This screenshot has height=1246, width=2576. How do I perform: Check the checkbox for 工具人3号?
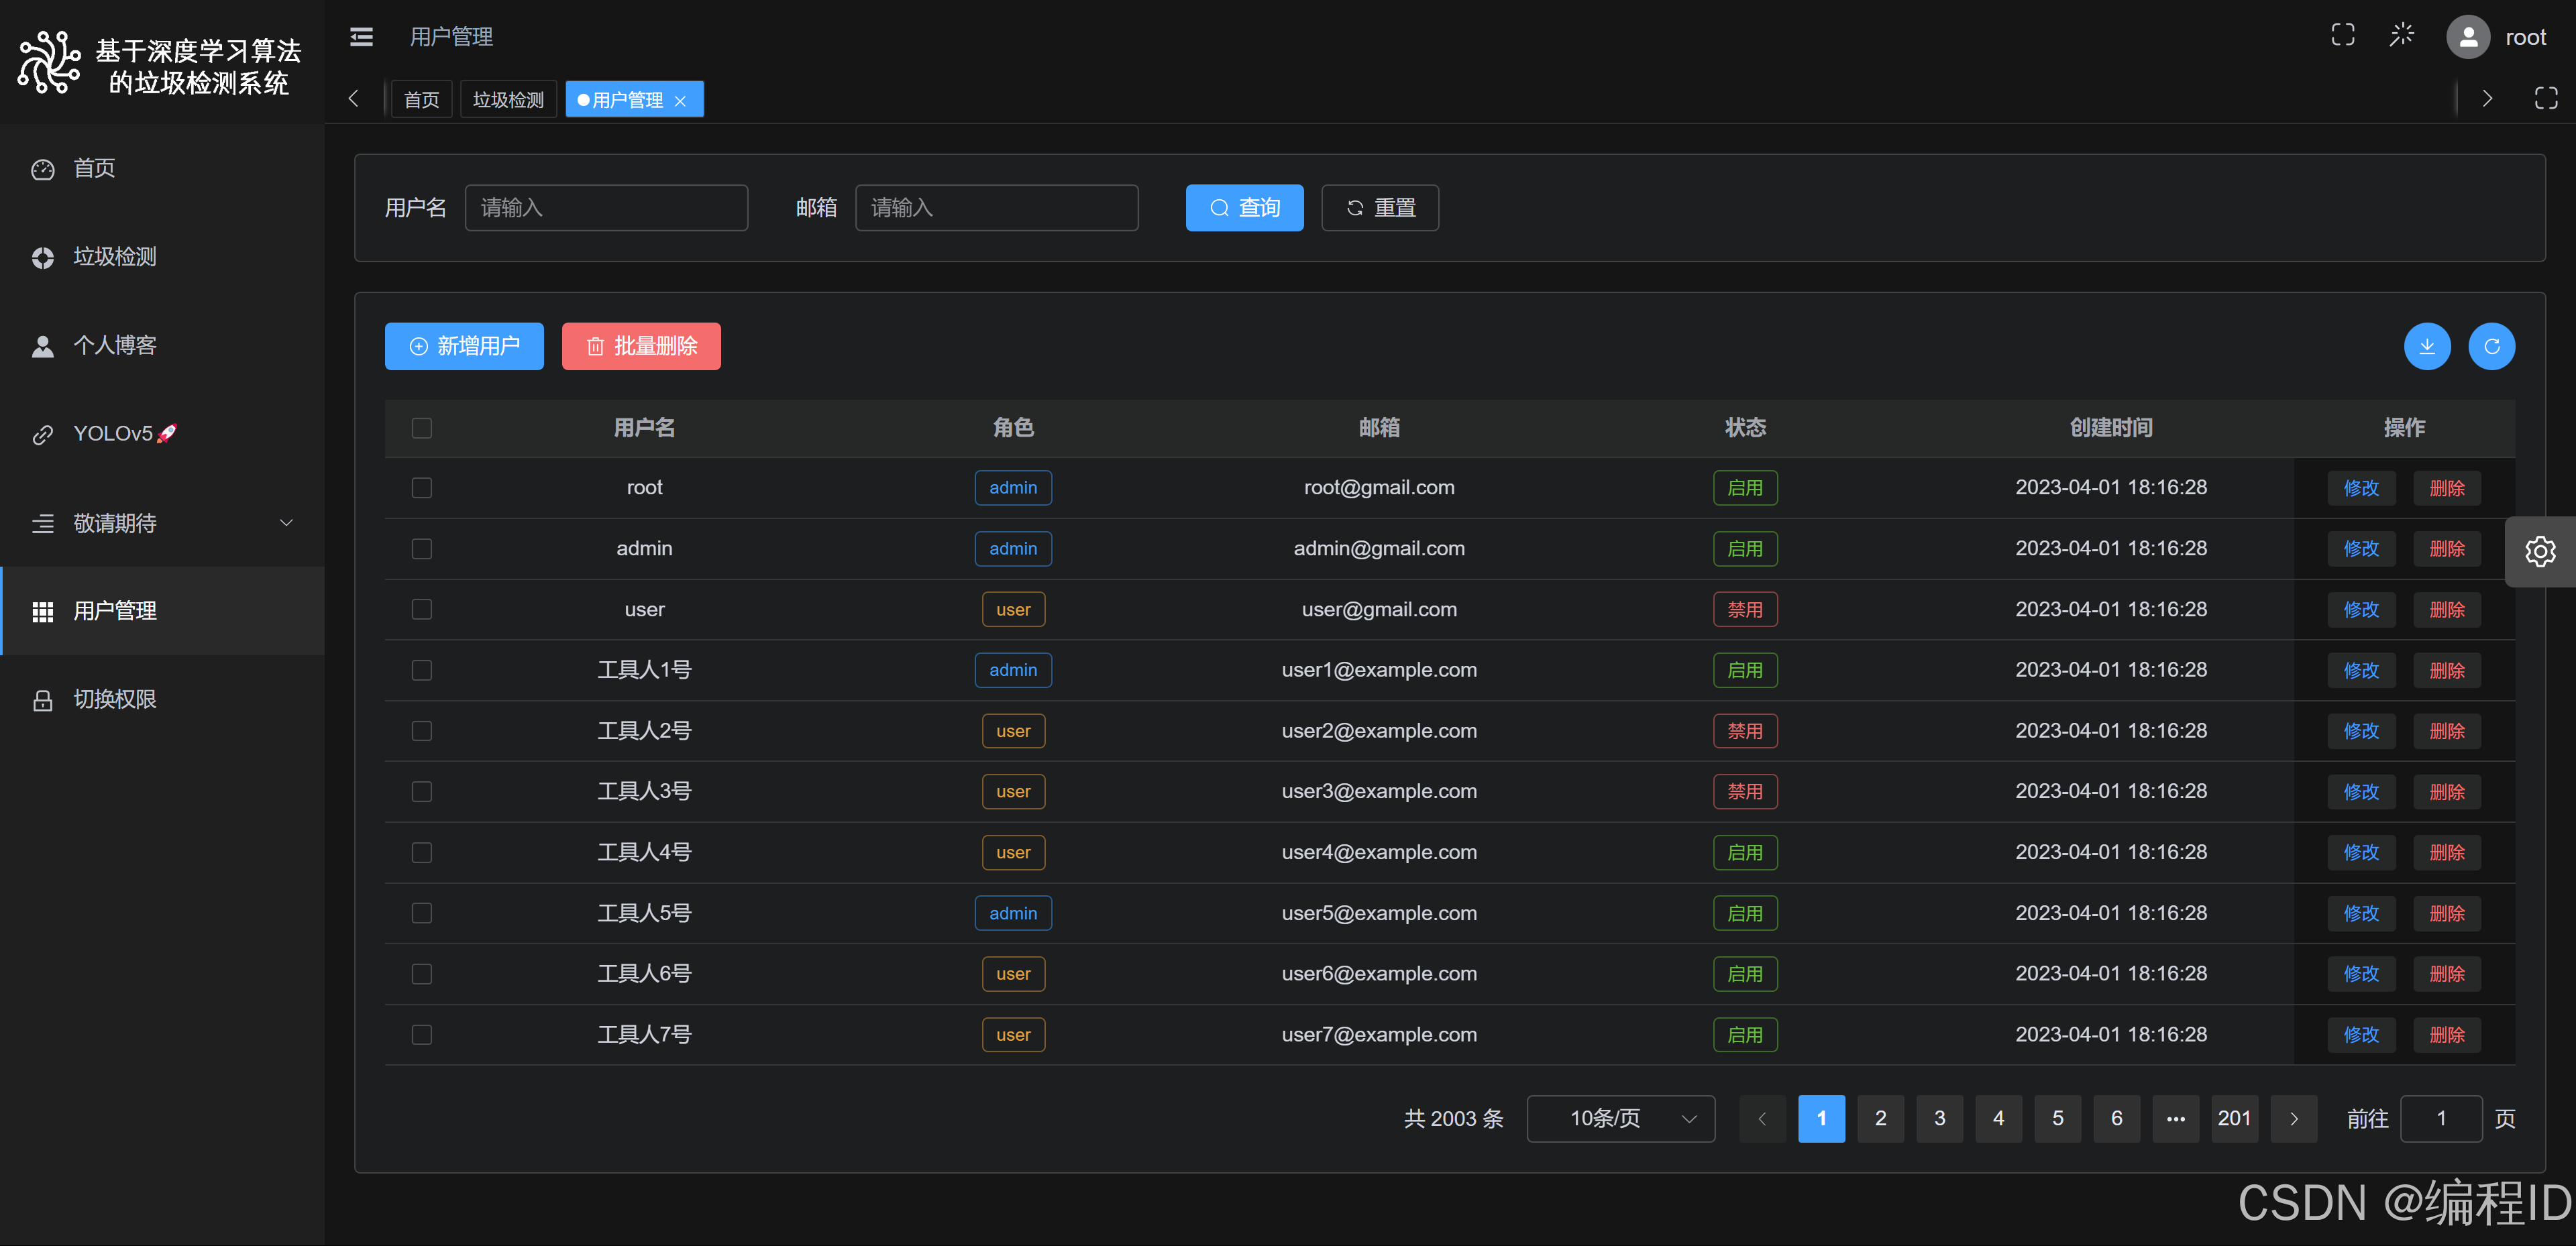tap(421, 791)
